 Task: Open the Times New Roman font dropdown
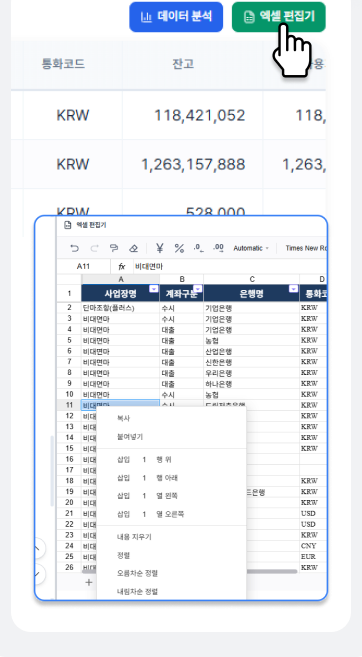tap(306, 248)
